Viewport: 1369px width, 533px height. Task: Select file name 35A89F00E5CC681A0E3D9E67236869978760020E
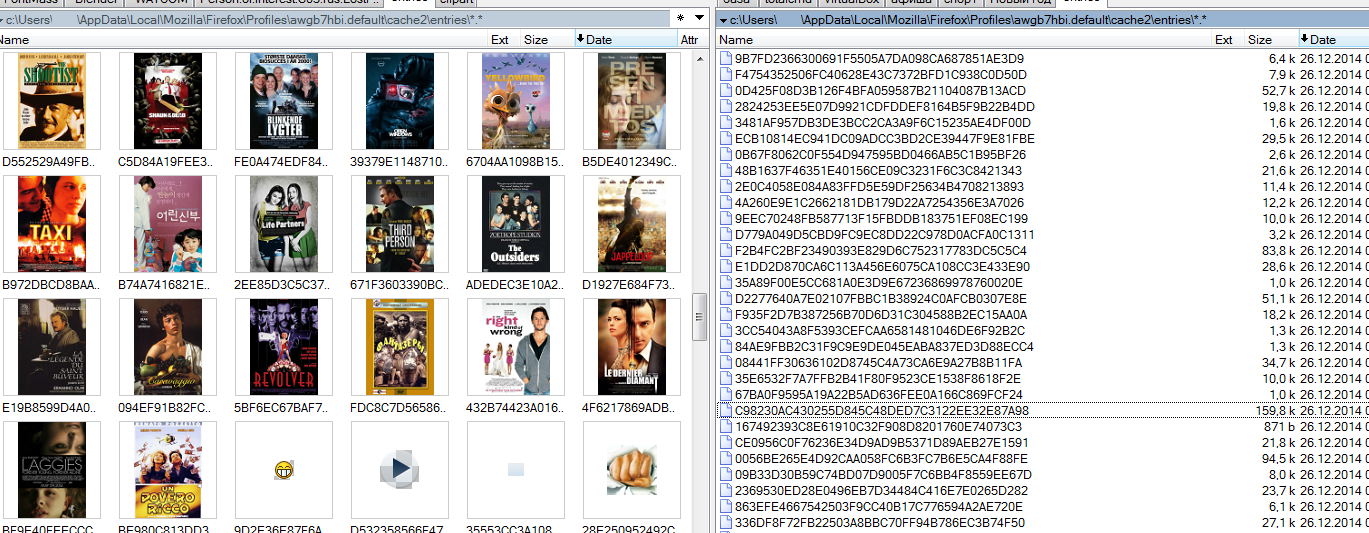click(x=880, y=283)
